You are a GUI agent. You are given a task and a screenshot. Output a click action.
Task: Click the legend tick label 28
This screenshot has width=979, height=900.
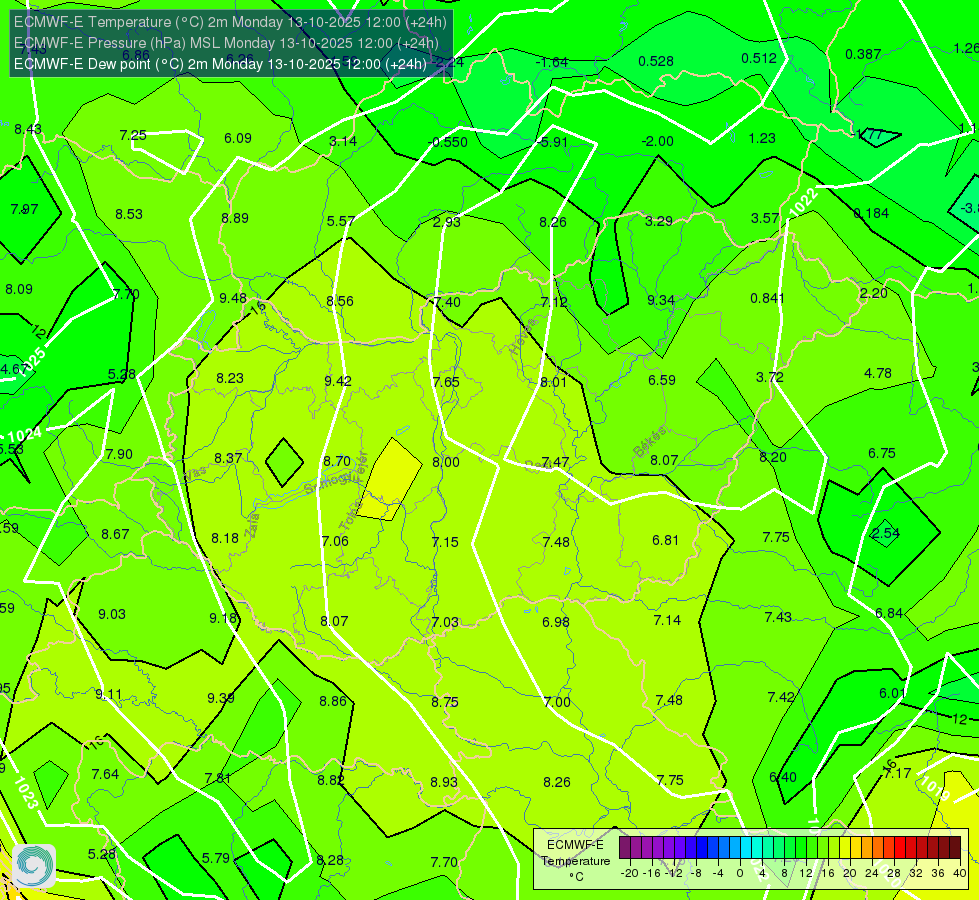pos(893,873)
